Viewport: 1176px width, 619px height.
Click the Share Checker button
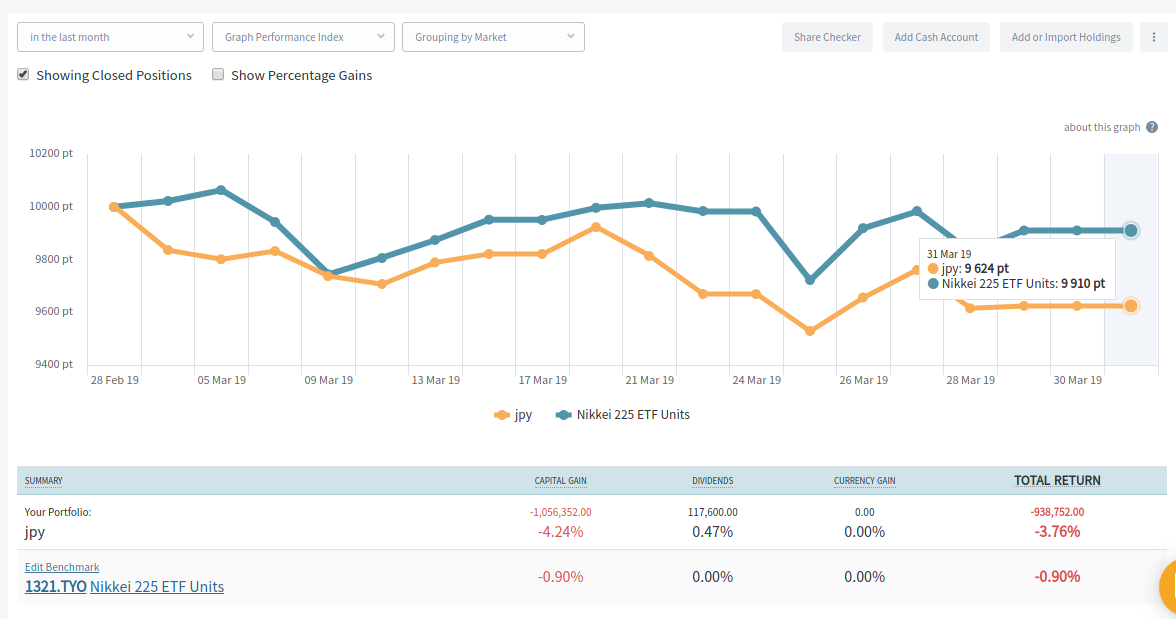pyautogui.click(x=827, y=37)
